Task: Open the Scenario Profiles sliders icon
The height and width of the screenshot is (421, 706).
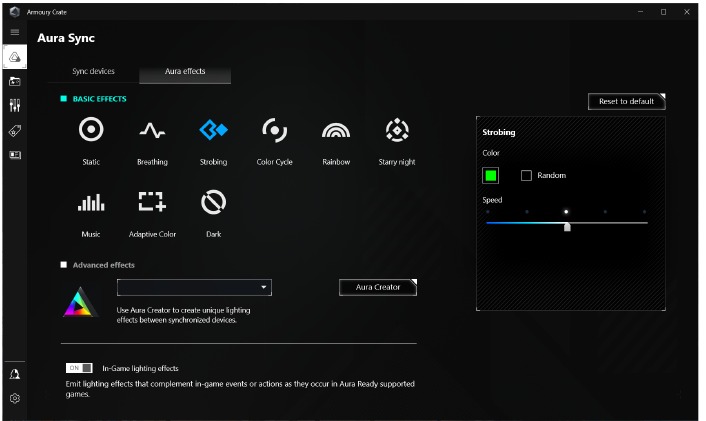Action: 15,105
